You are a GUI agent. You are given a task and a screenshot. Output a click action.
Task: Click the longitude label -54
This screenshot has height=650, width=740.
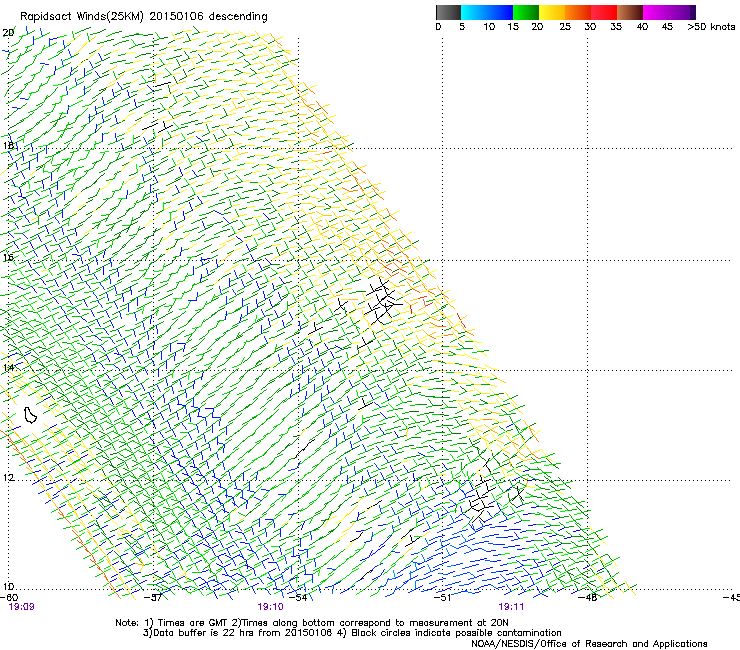(298, 598)
